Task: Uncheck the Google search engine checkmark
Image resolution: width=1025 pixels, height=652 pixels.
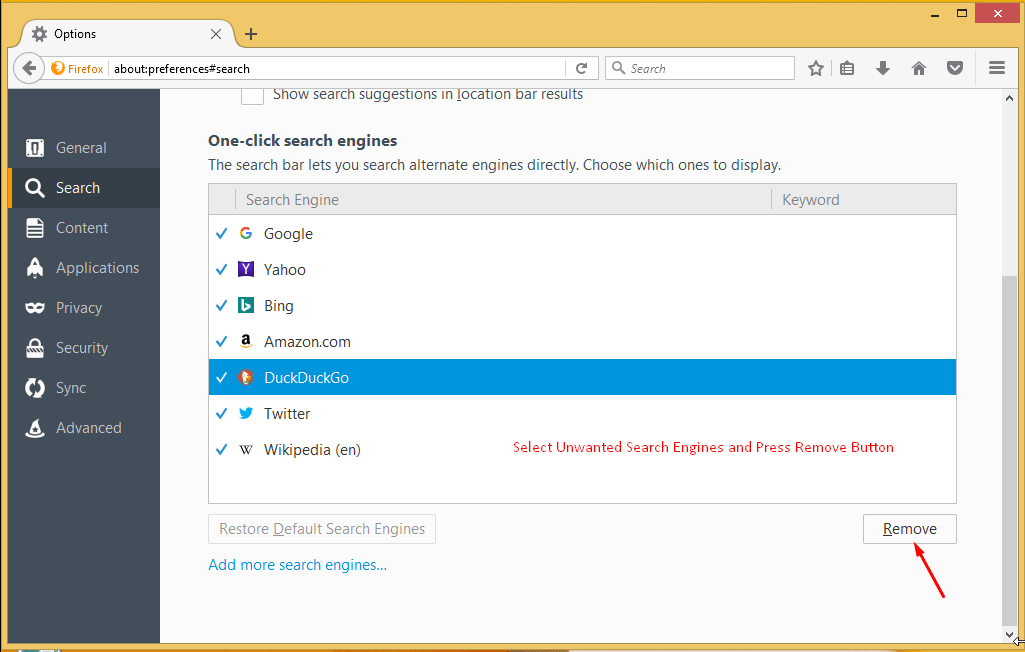Action: [222, 233]
